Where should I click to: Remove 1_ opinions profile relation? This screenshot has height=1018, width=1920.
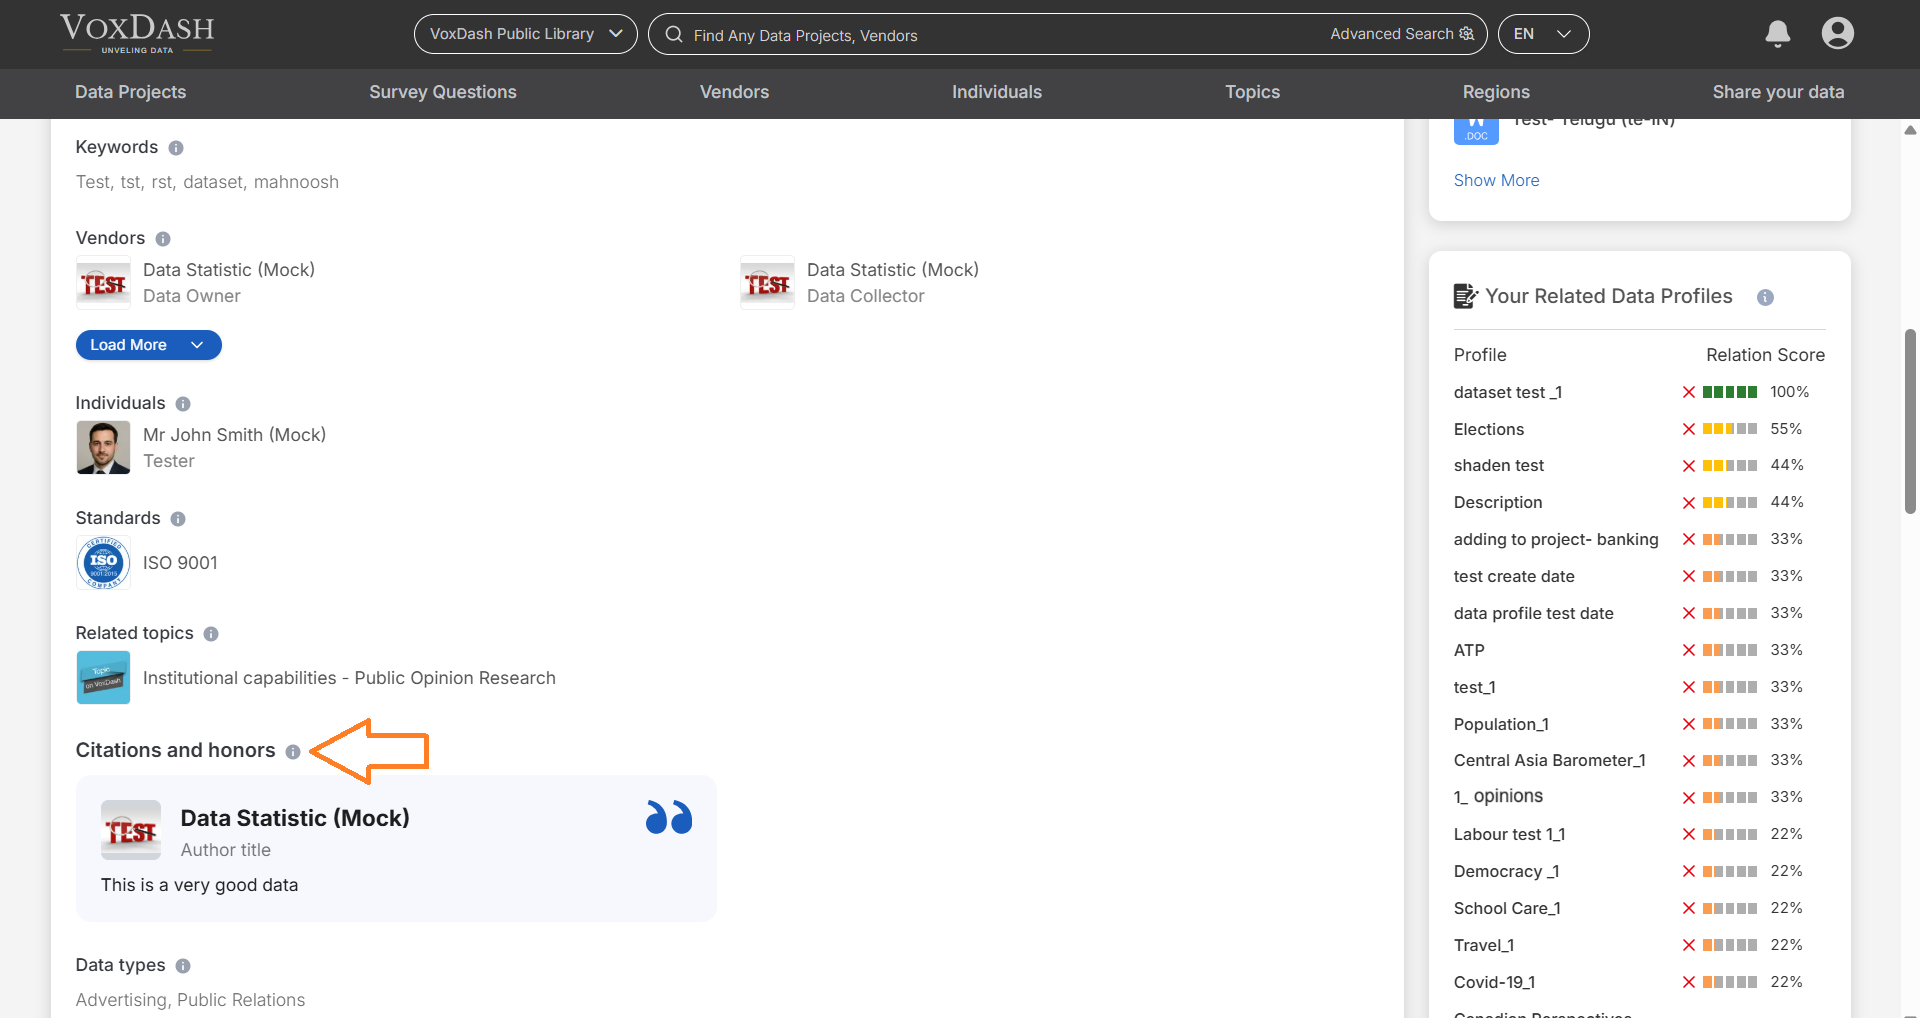[x=1689, y=798]
